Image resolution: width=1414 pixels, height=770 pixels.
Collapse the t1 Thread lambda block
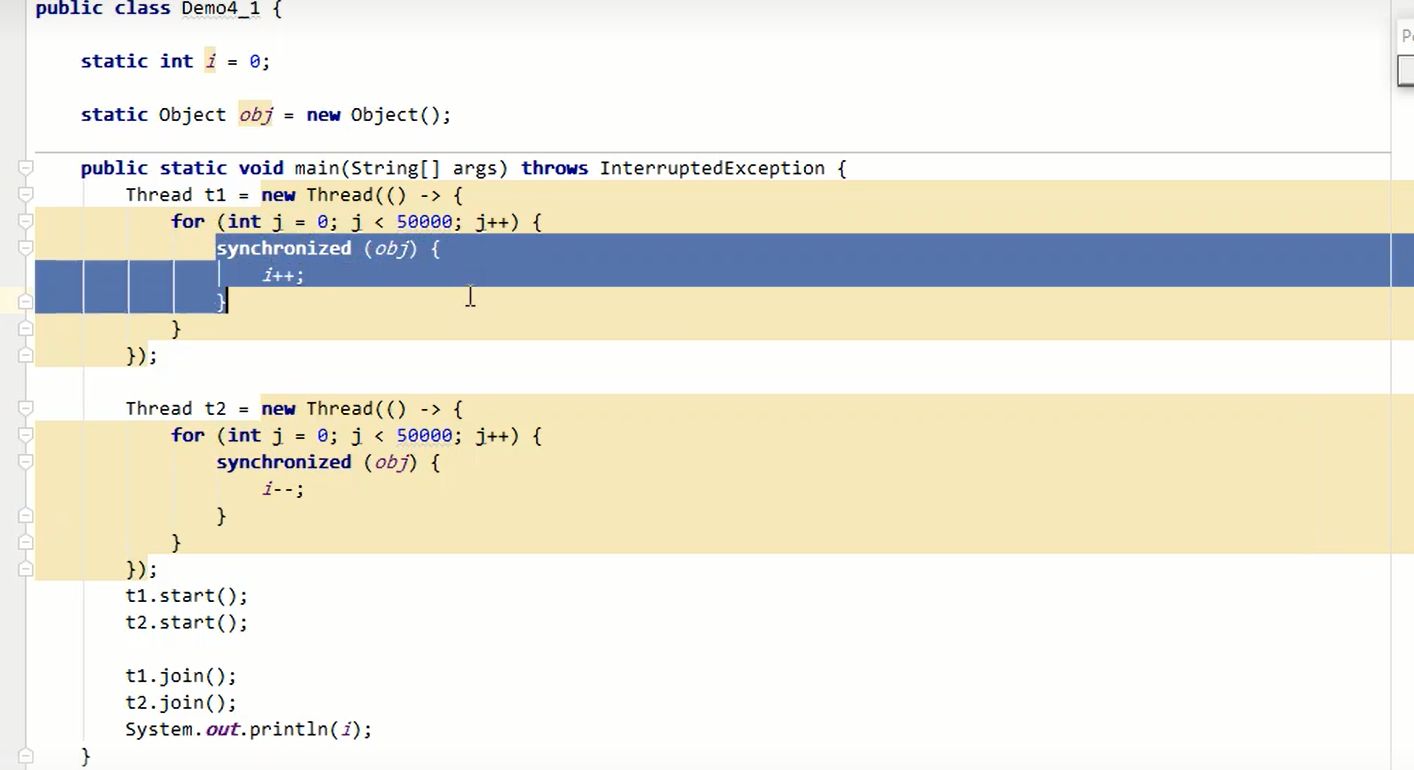click(25, 195)
